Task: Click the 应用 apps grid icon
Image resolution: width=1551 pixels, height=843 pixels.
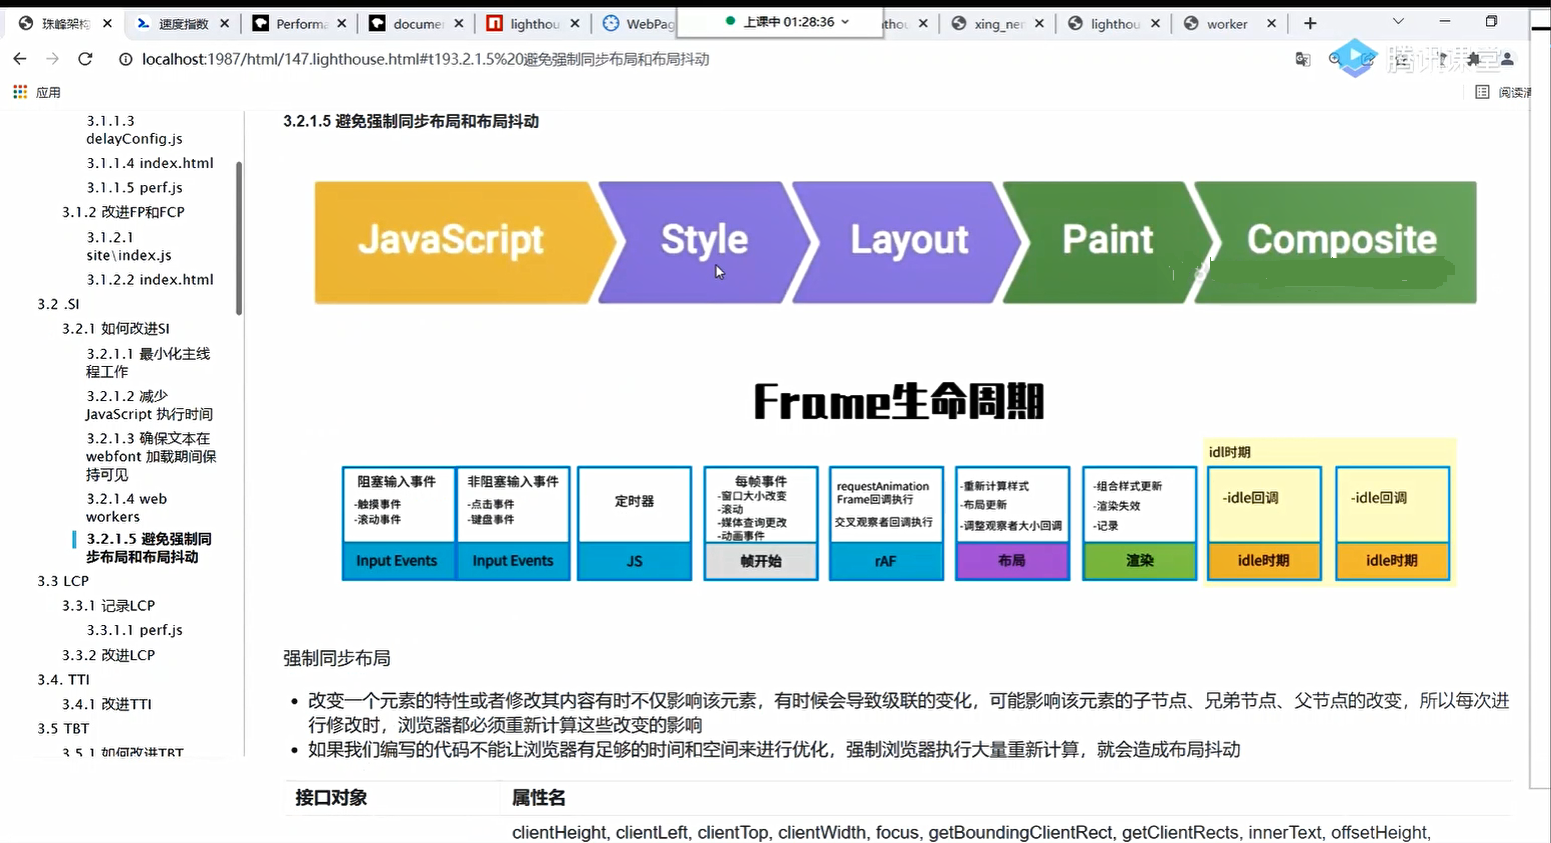Action: [x=18, y=91]
